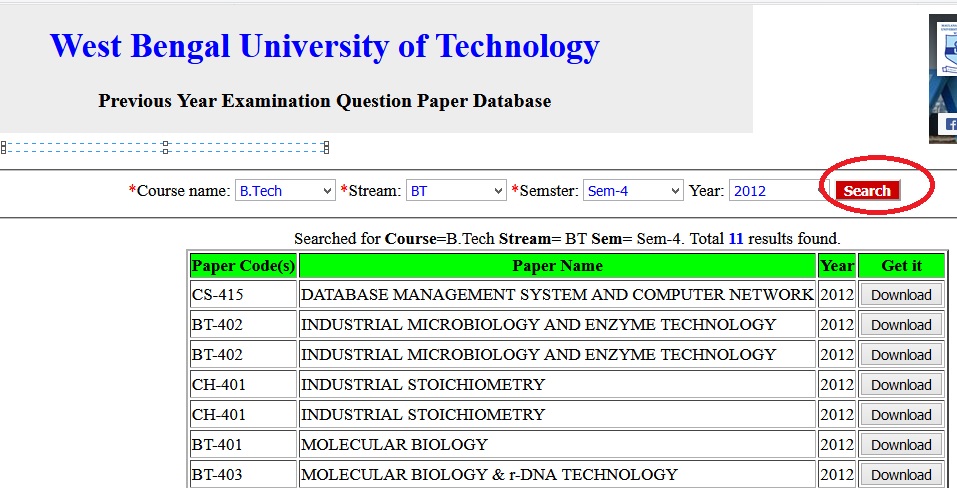Click the Stream field label

(x=370, y=191)
